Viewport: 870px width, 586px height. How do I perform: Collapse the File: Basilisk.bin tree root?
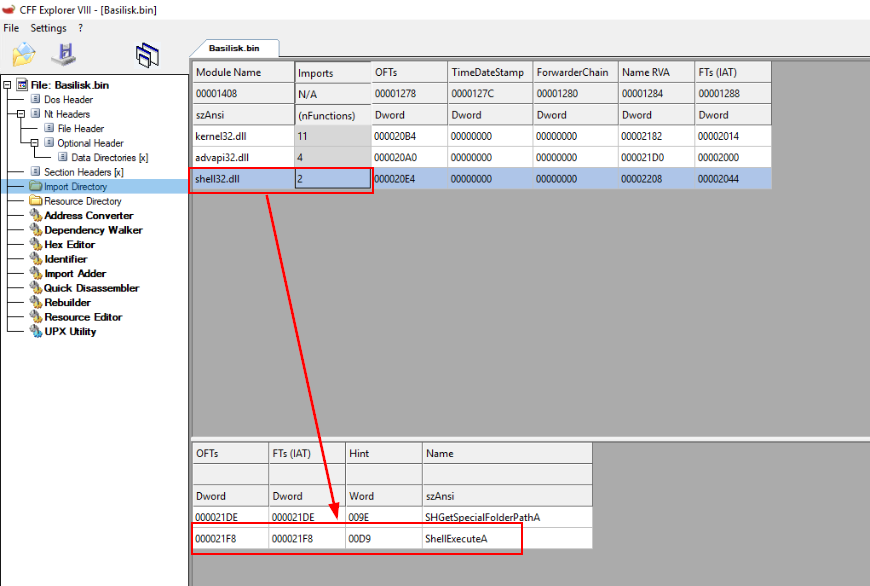[7, 85]
